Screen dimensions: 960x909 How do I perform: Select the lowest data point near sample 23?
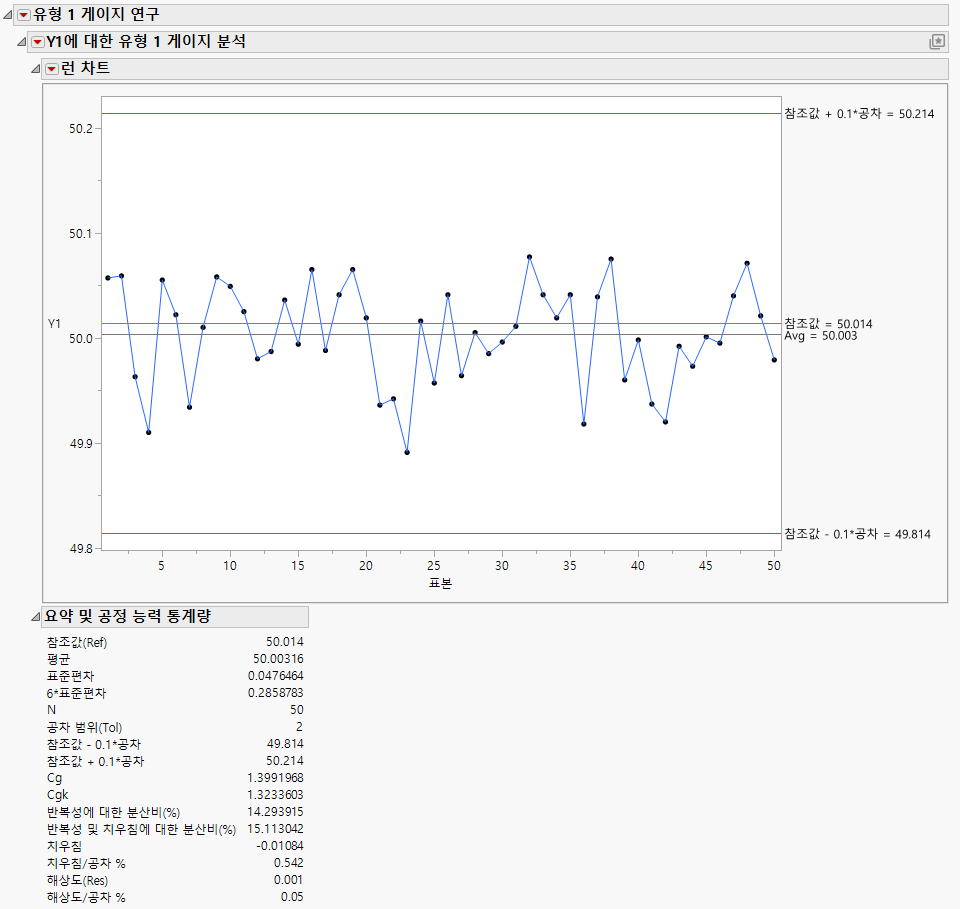408,452
